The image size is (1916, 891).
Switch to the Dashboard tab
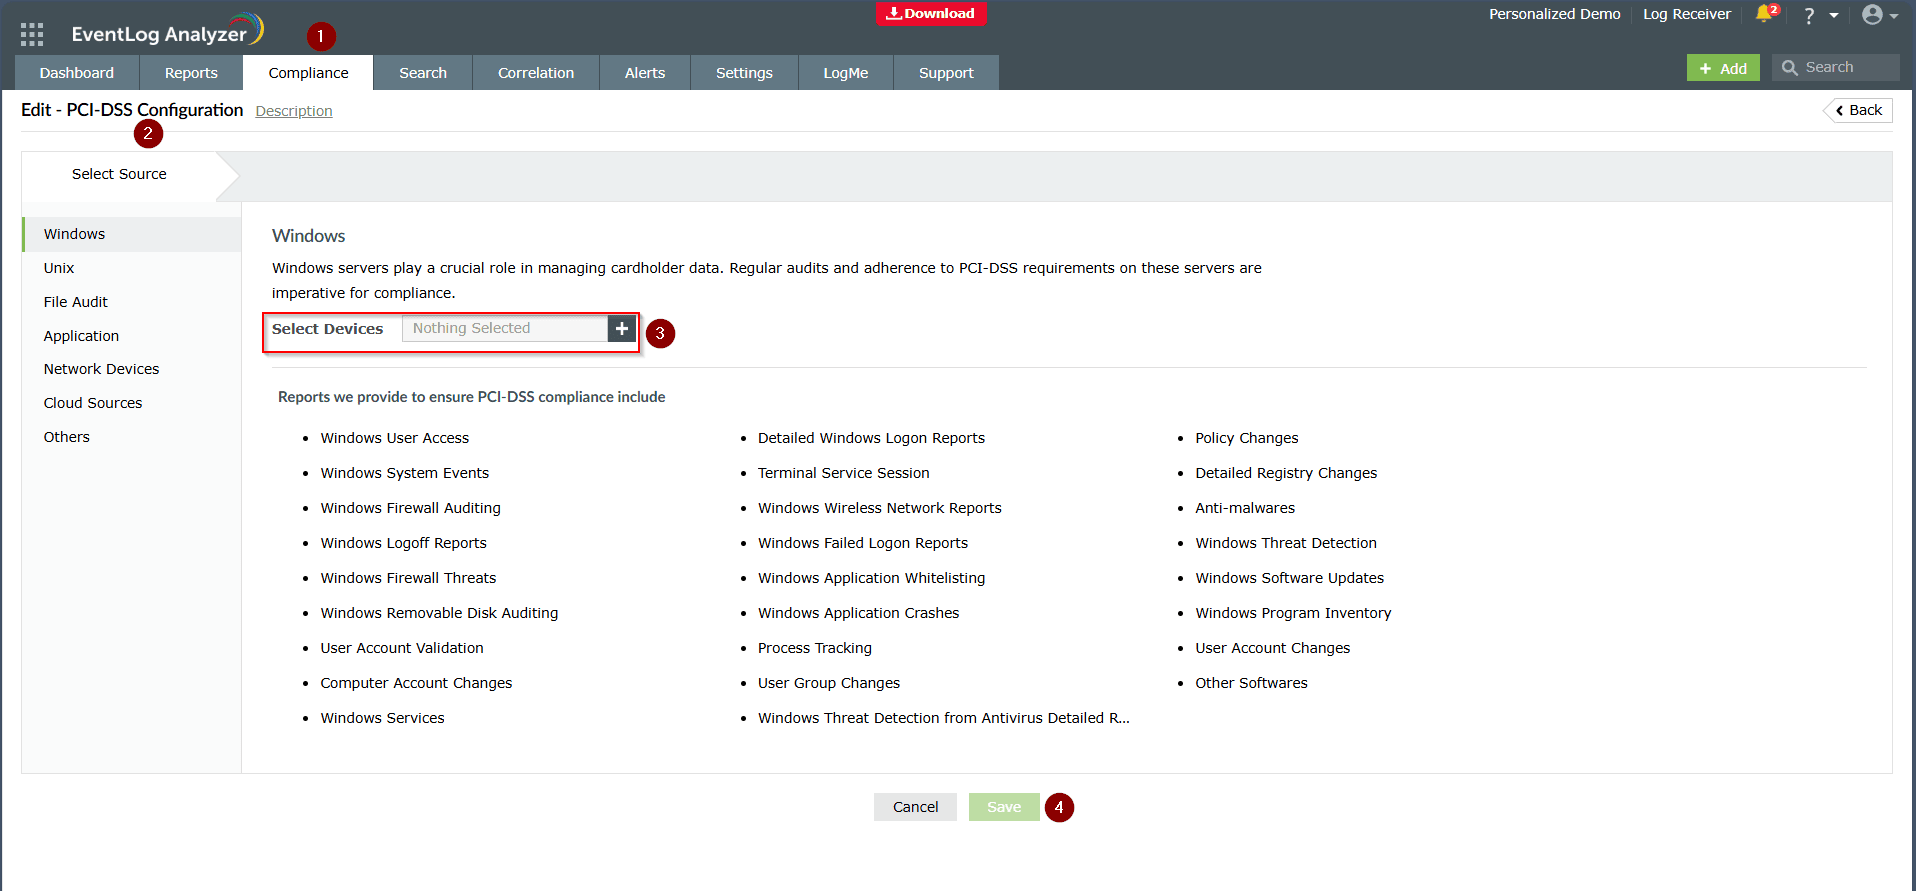click(x=77, y=73)
